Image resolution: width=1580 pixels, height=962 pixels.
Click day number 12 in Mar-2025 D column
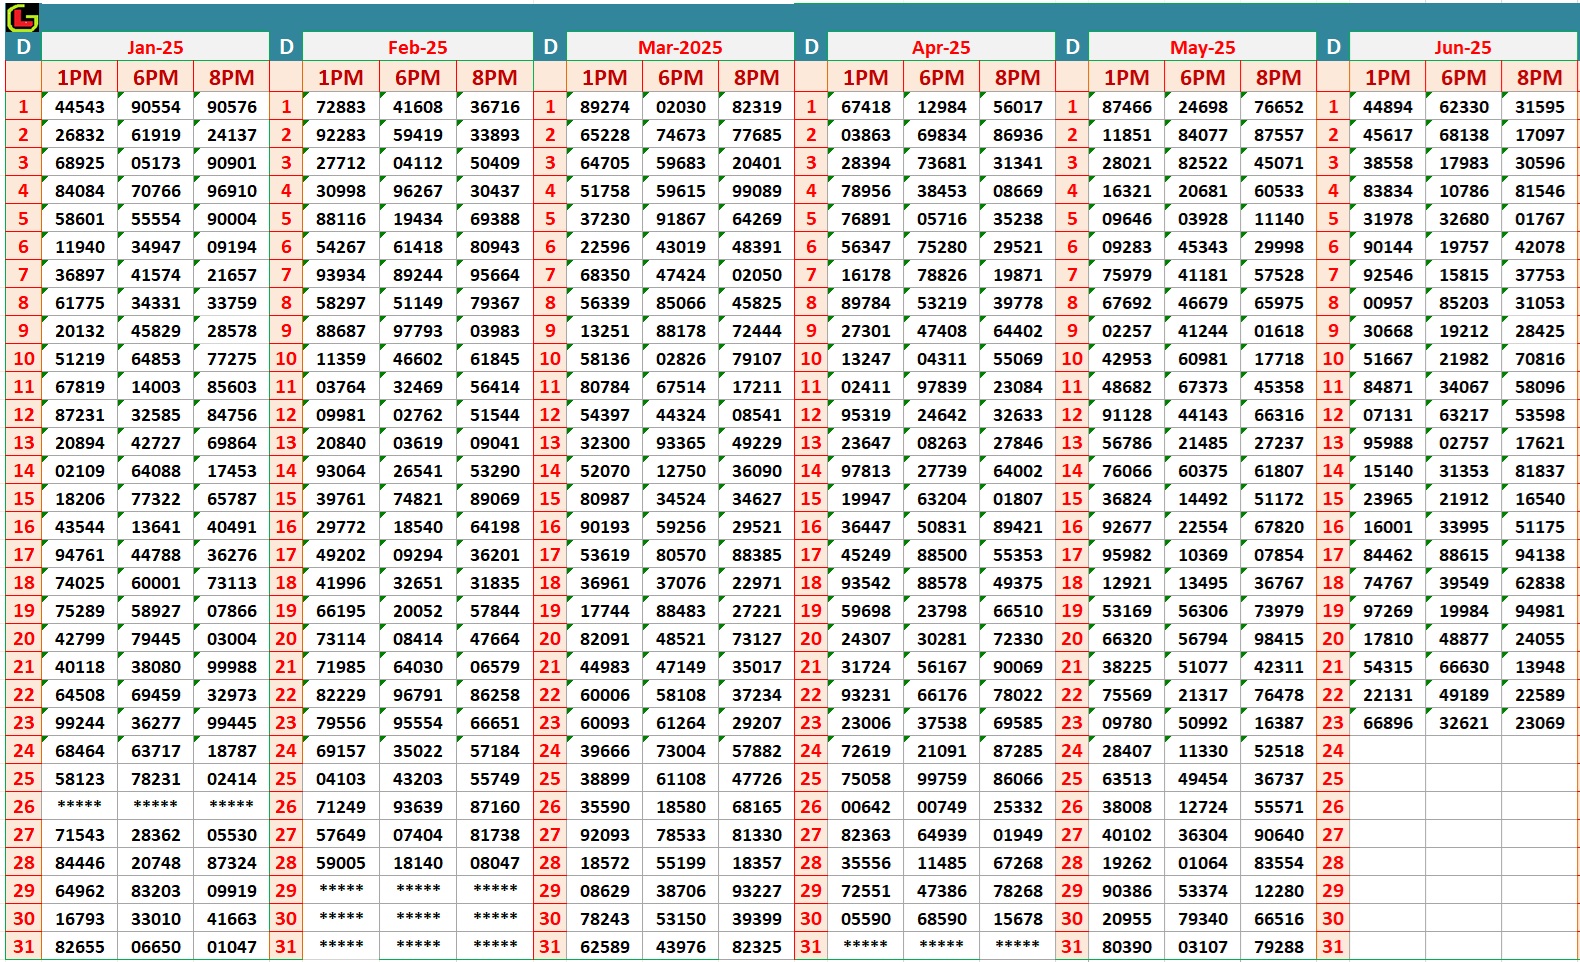click(x=550, y=414)
